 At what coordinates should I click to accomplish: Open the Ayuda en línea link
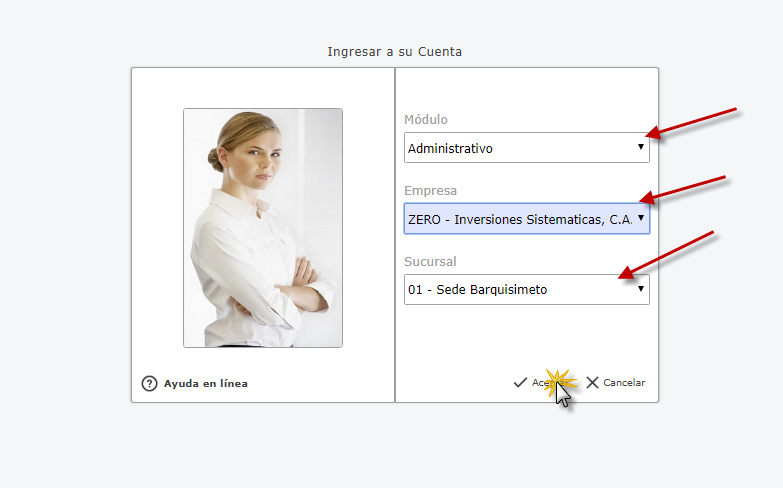coord(206,383)
